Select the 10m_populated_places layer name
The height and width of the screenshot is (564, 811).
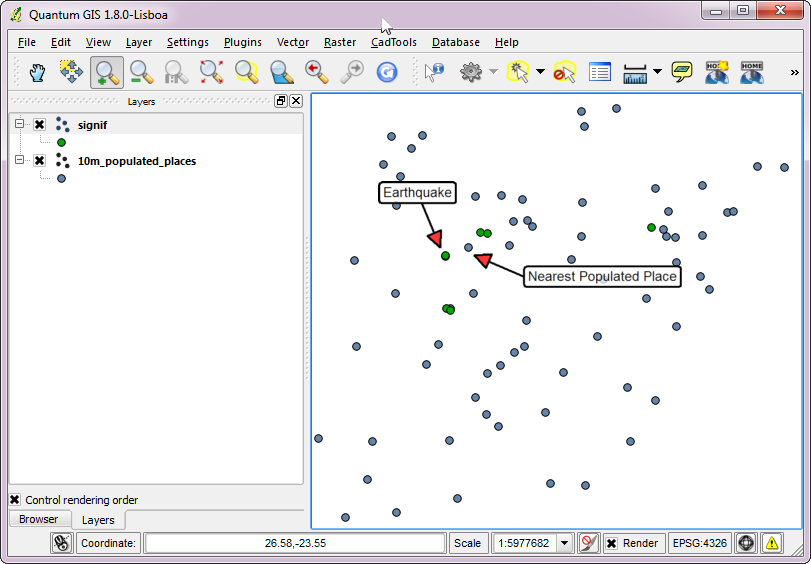[x=137, y=161]
